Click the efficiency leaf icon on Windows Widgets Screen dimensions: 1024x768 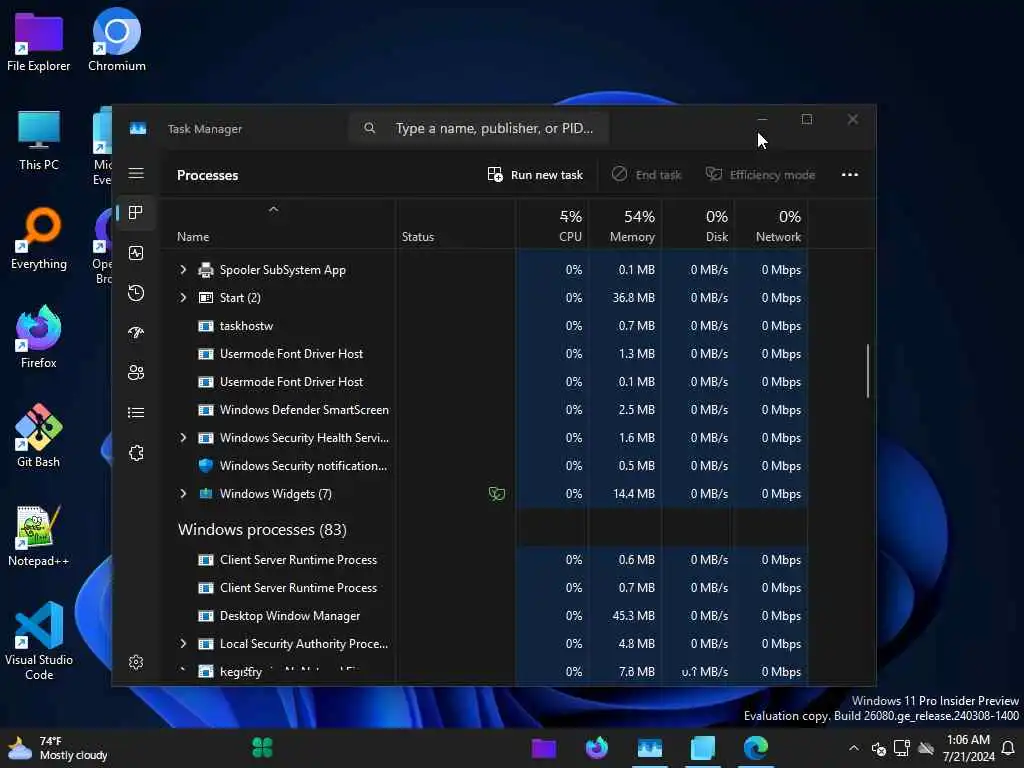[x=497, y=494]
